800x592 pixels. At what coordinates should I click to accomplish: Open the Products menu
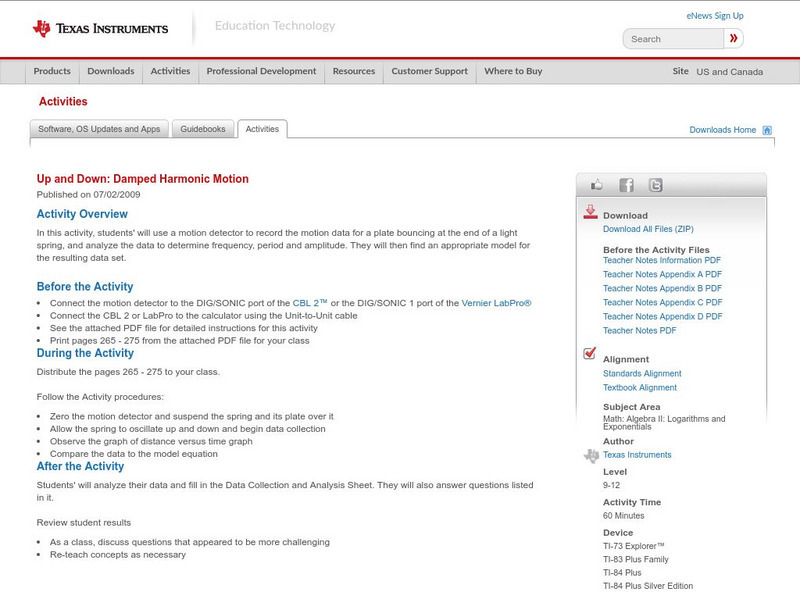pyautogui.click(x=52, y=71)
